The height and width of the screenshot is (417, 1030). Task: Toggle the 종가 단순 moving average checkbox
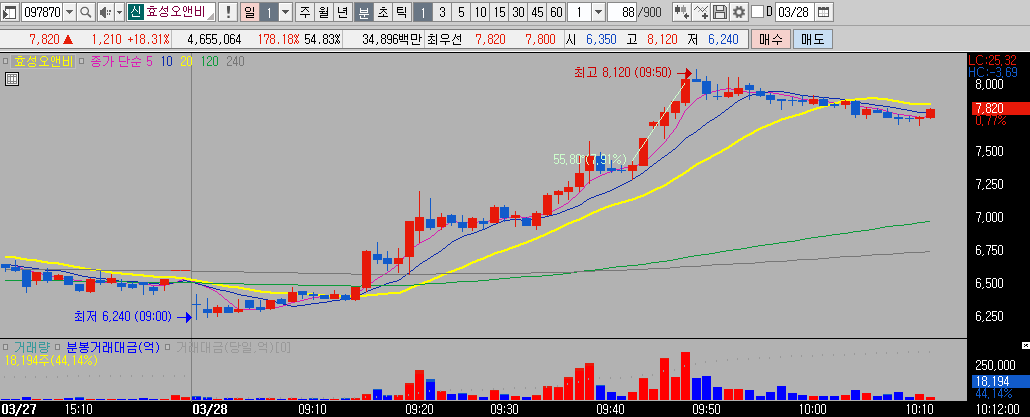(x=82, y=62)
